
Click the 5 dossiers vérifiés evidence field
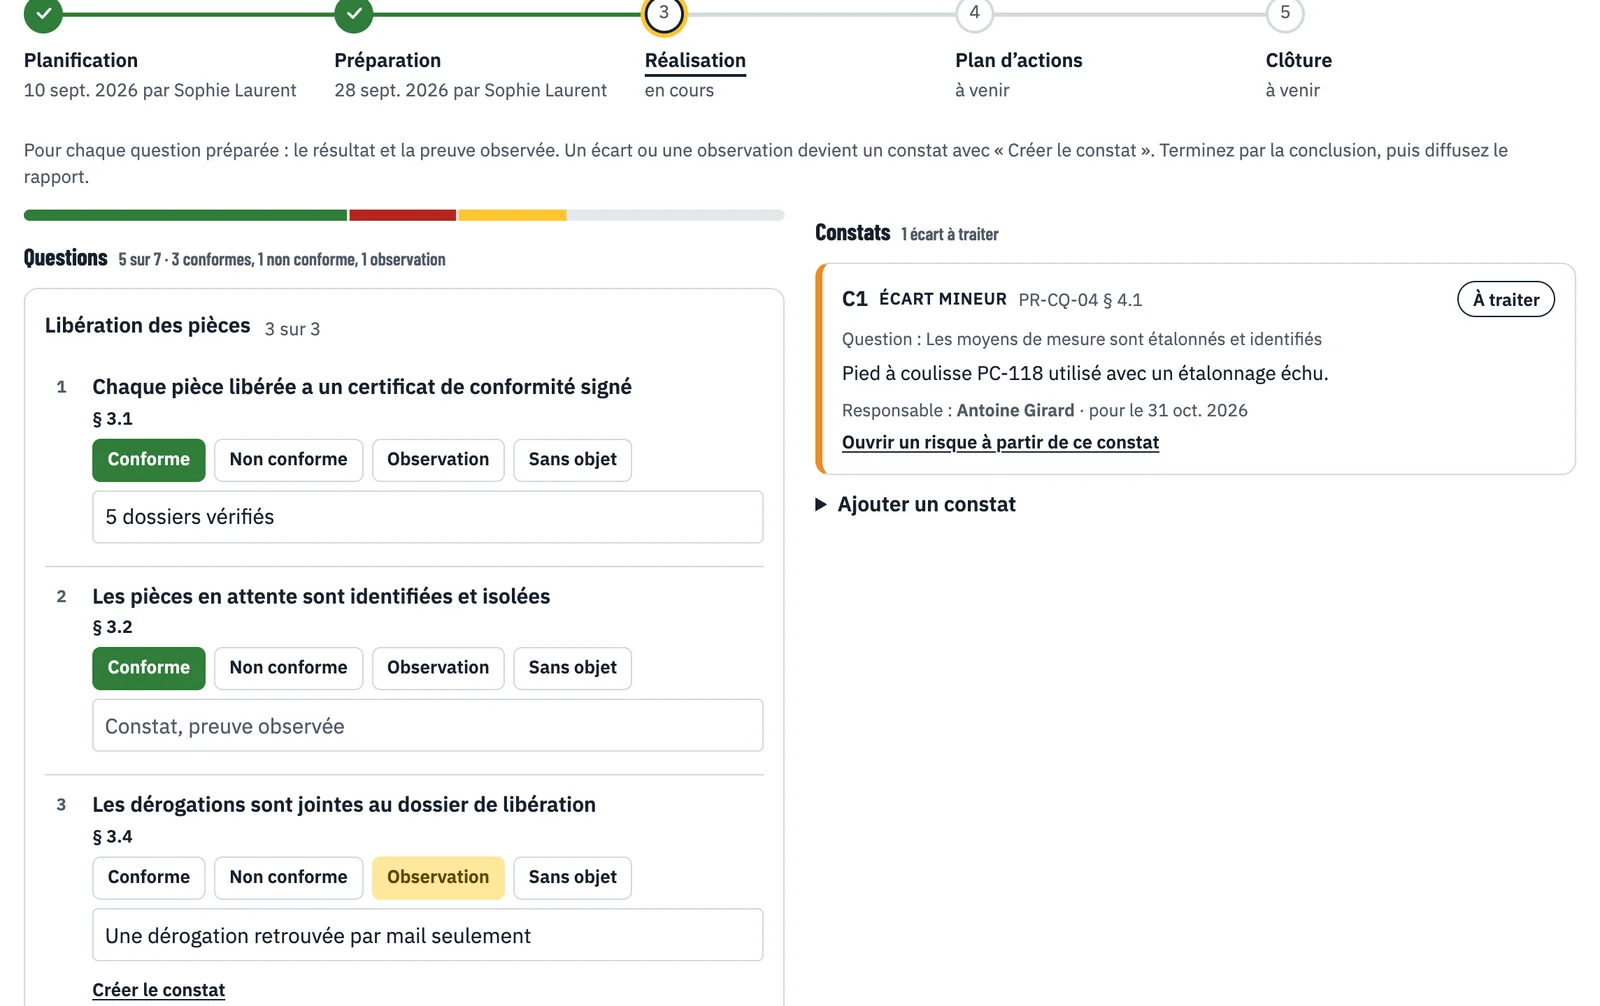(x=428, y=517)
